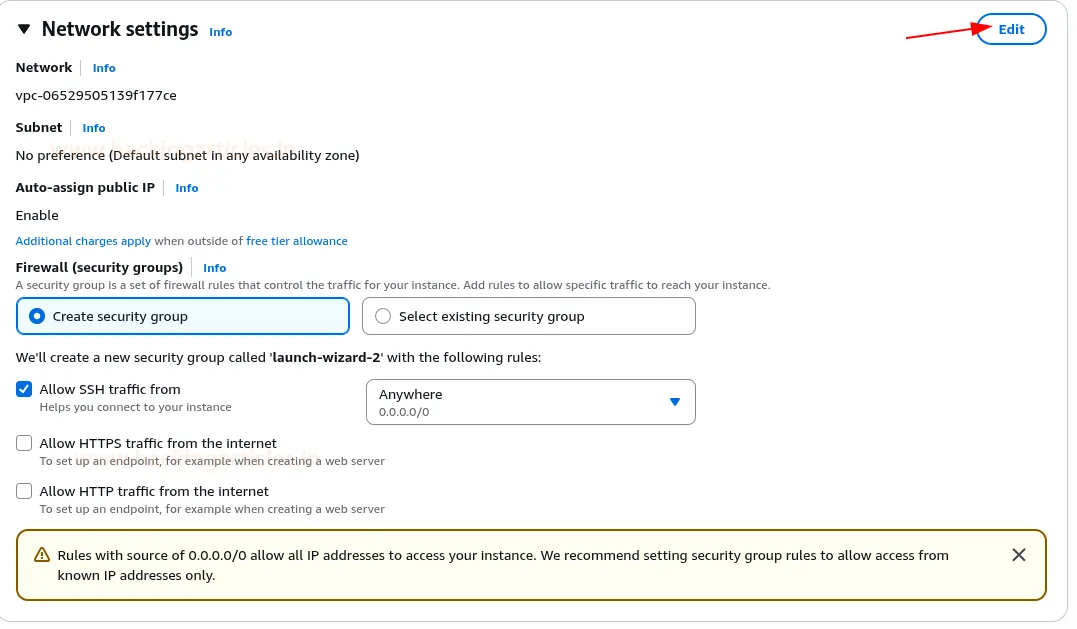Screen dimensions: 1077x629
Task: Open Info link for Auto-assign public IP
Action: click(187, 188)
